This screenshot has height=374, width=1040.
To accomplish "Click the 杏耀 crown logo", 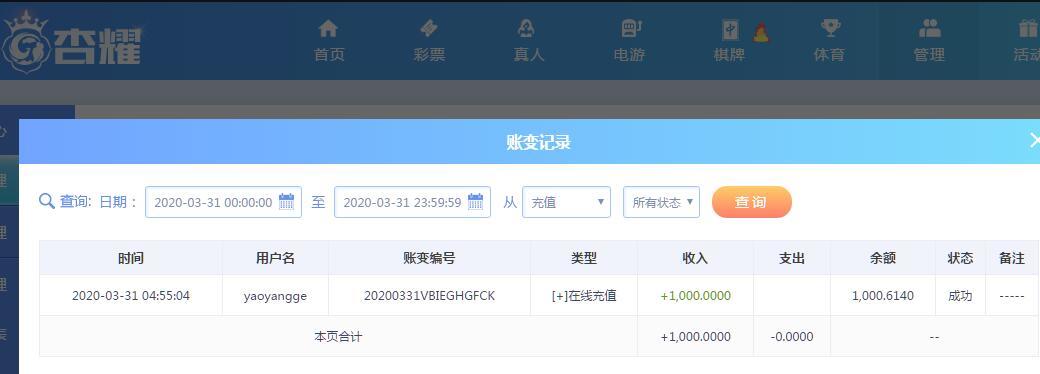I will coord(25,41).
